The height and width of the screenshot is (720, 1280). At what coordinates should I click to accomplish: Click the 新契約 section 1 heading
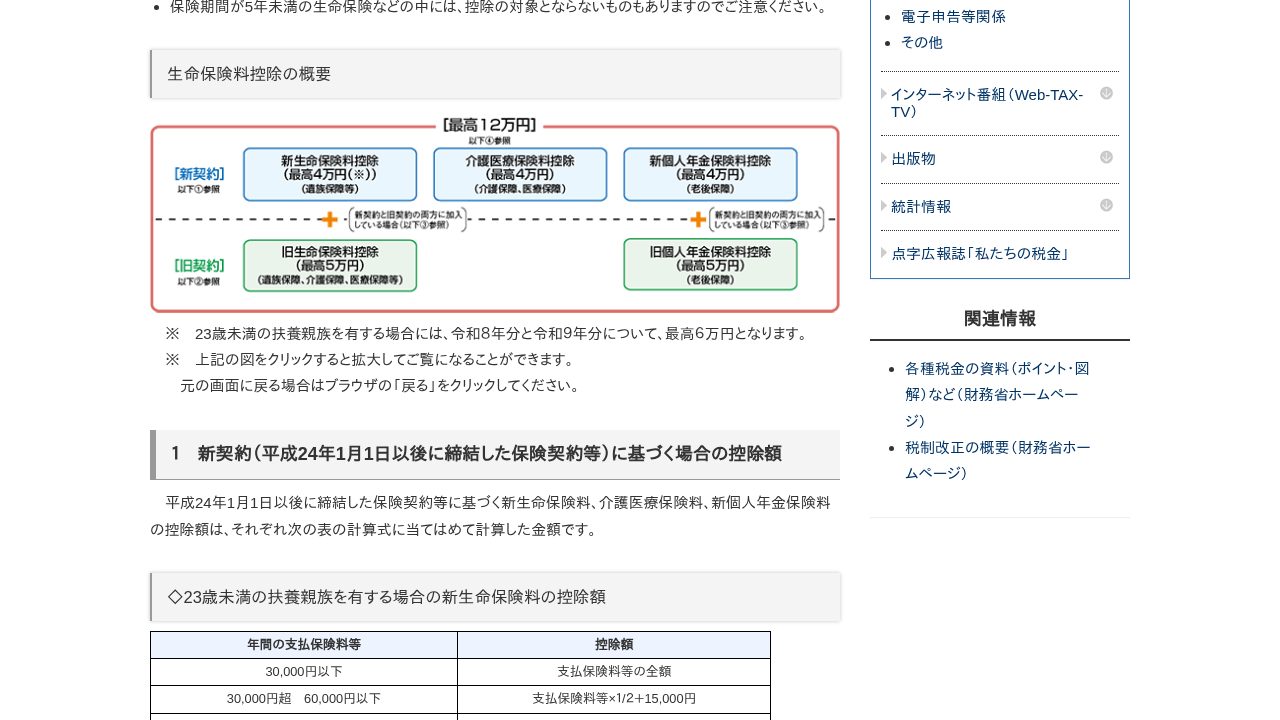(495, 454)
